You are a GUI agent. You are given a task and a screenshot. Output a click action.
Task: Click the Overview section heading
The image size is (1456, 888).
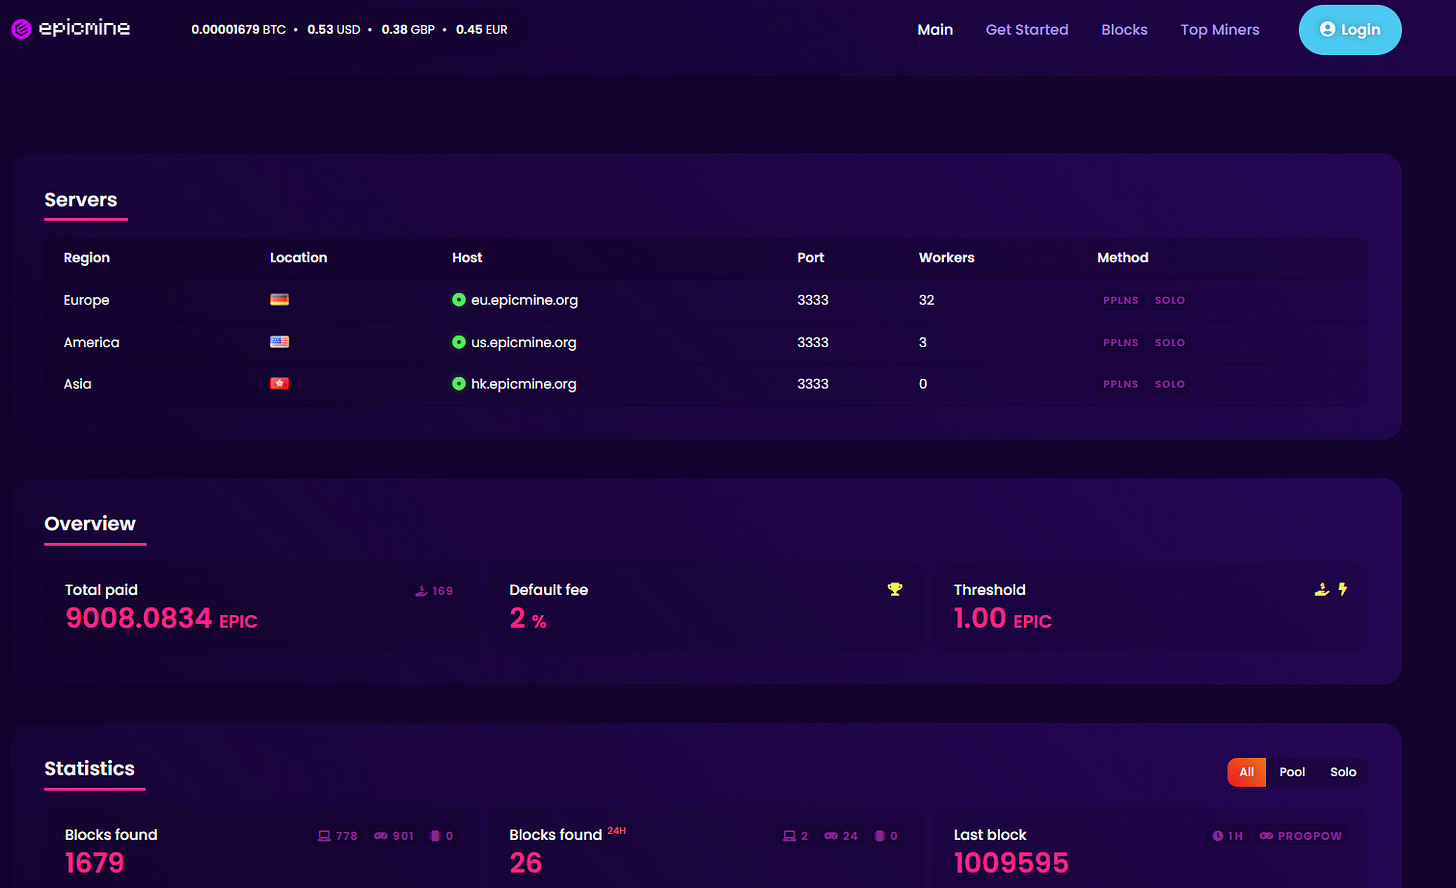click(90, 524)
